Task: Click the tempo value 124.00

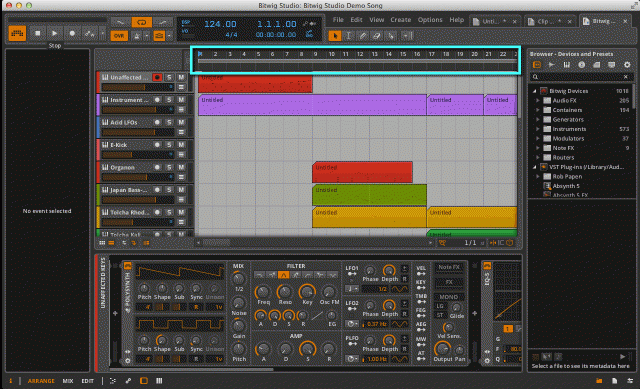Action: click(220, 24)
